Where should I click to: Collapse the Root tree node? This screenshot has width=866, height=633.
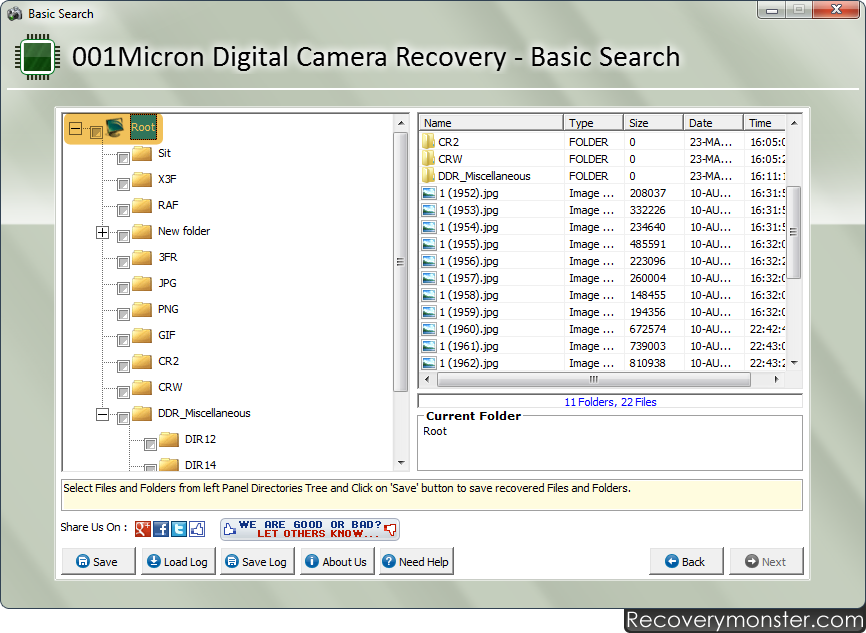tap(75, 129)
